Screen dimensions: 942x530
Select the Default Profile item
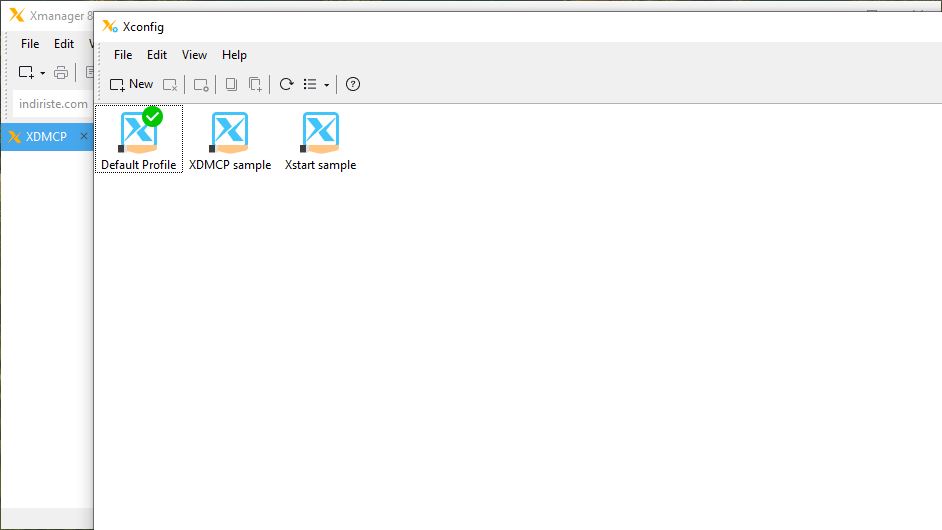(x=138, y=140)
